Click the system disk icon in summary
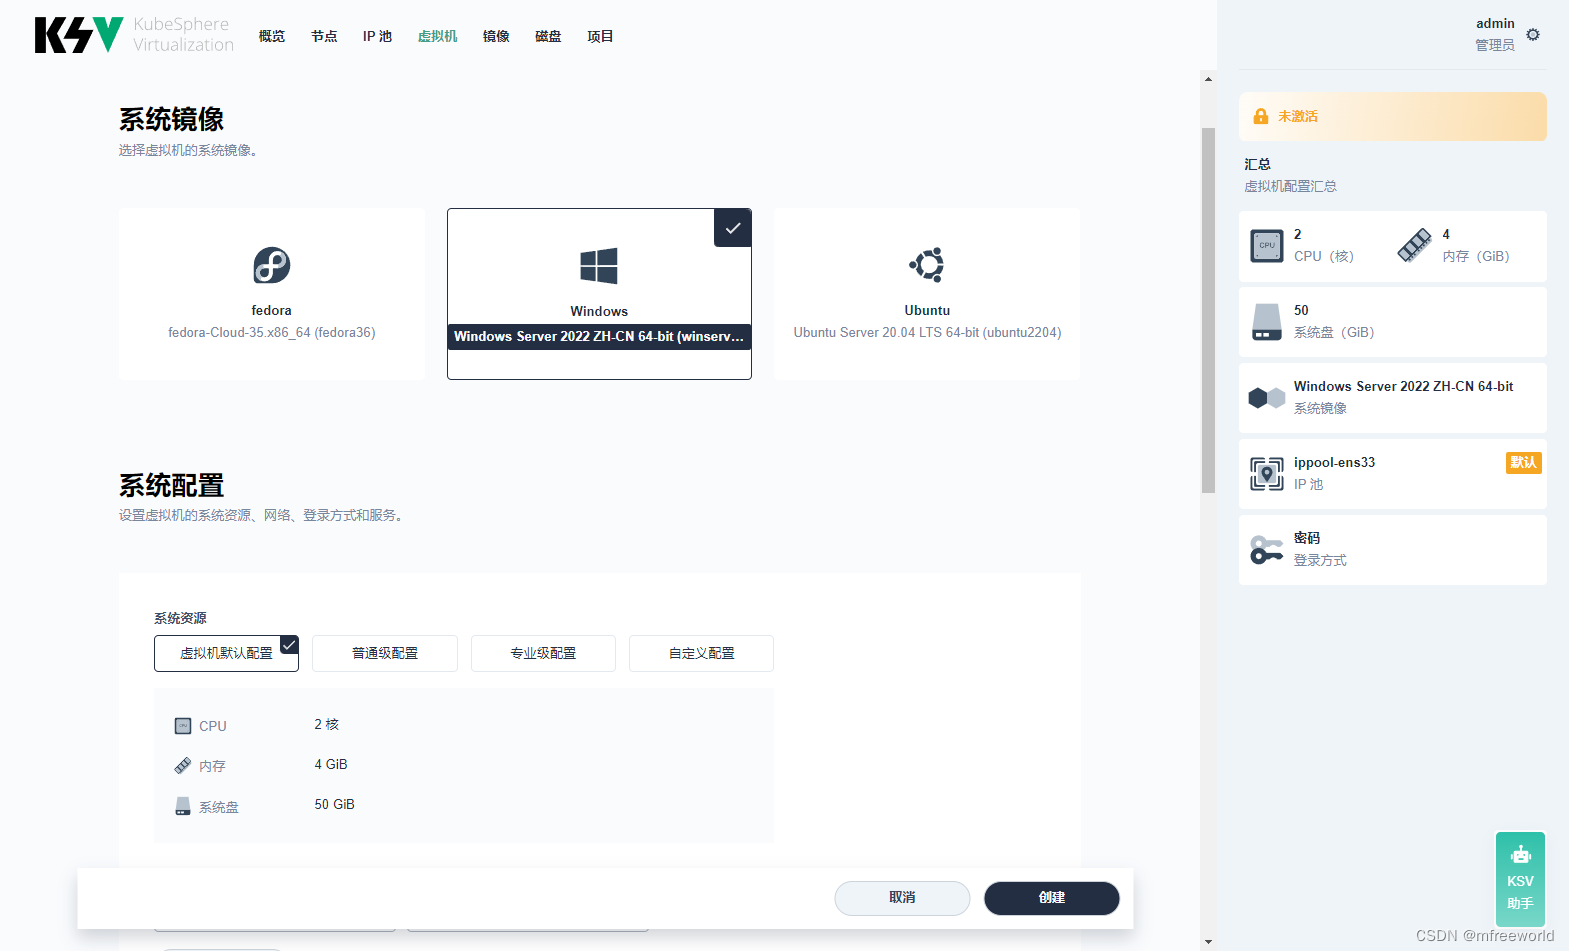The width and height of the screenshot is (1569, 951). [1267, 322]
